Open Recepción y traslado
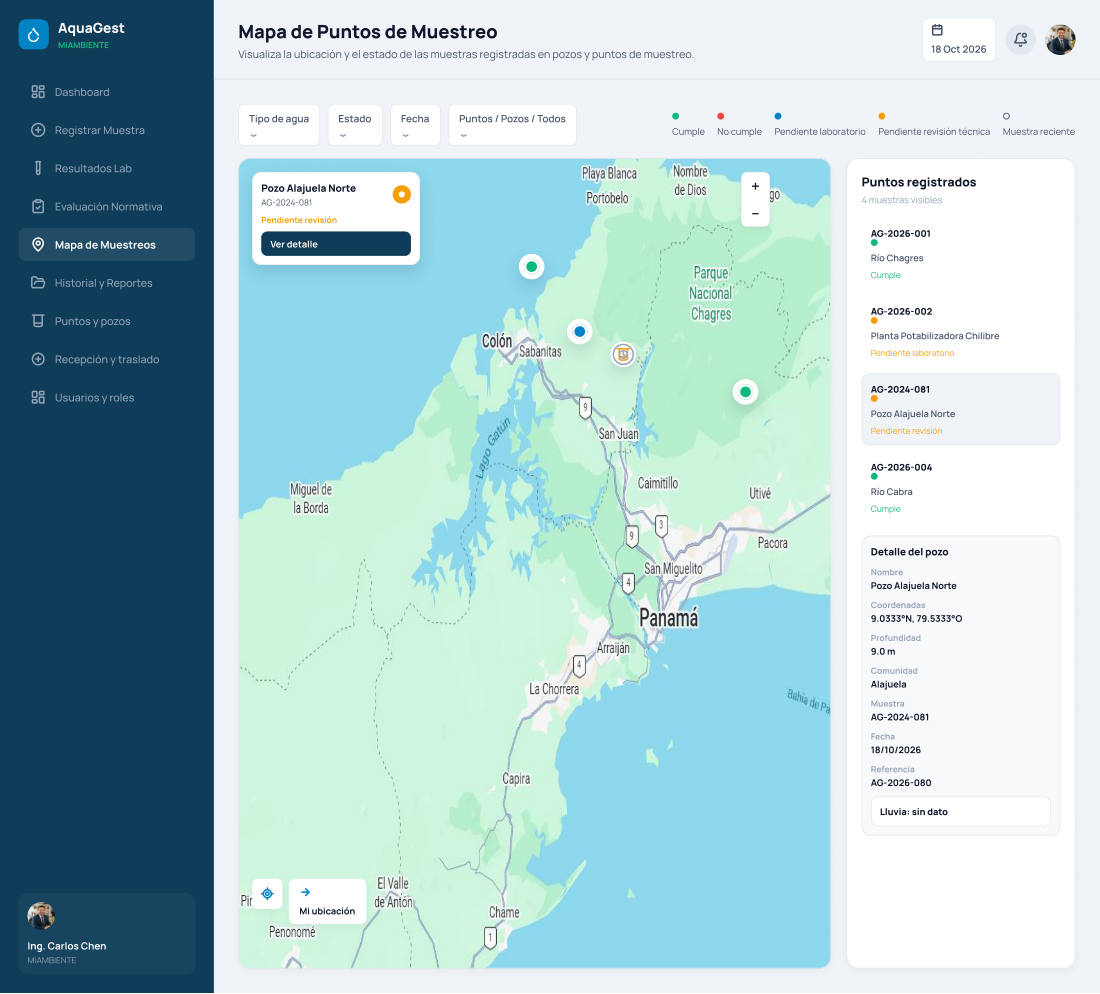Viewport: 1100px width, 994px height. point(107,360)
